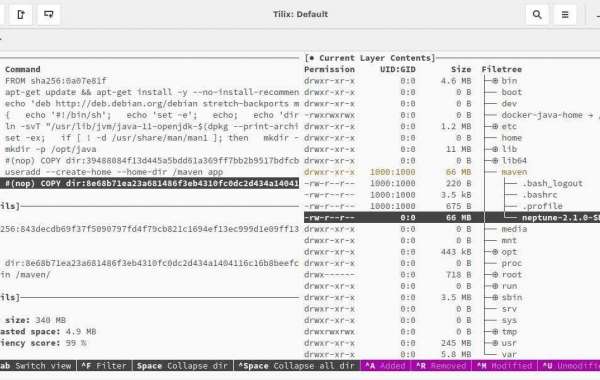
Task: Click ^Space Collapse all dir shortcut
Action: 296,366
